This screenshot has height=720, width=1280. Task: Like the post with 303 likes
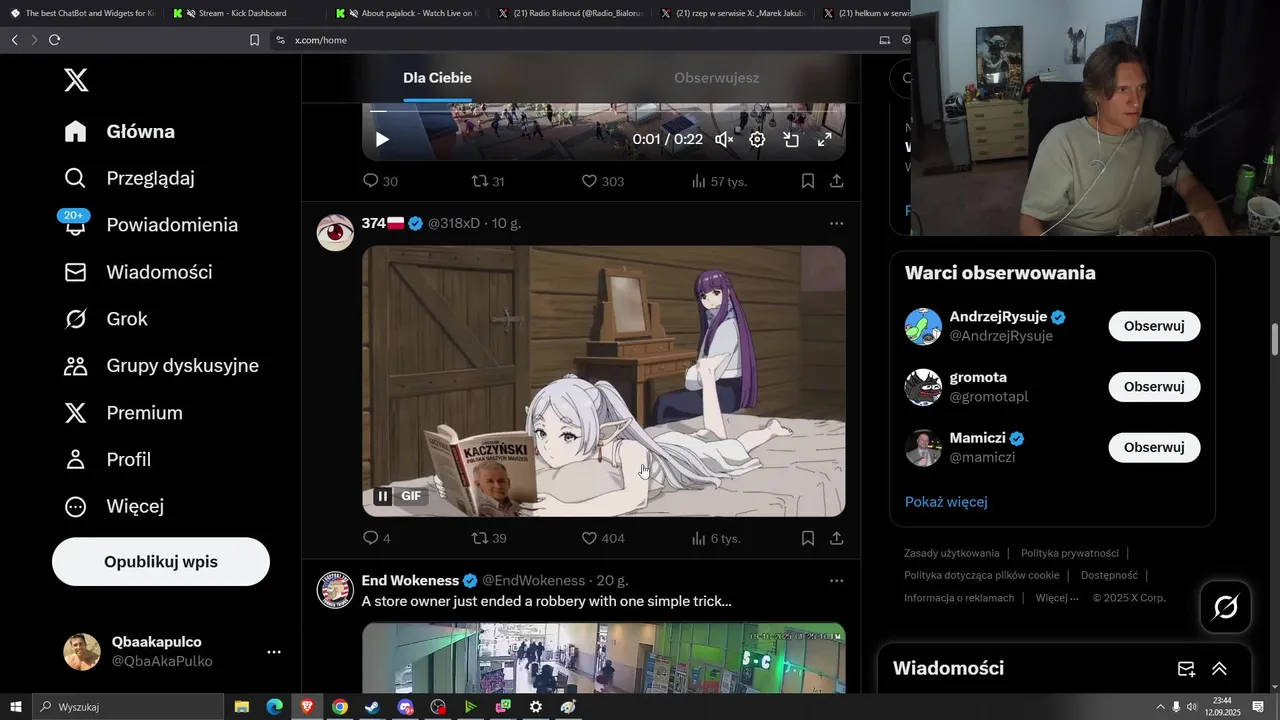click(603, 181)
